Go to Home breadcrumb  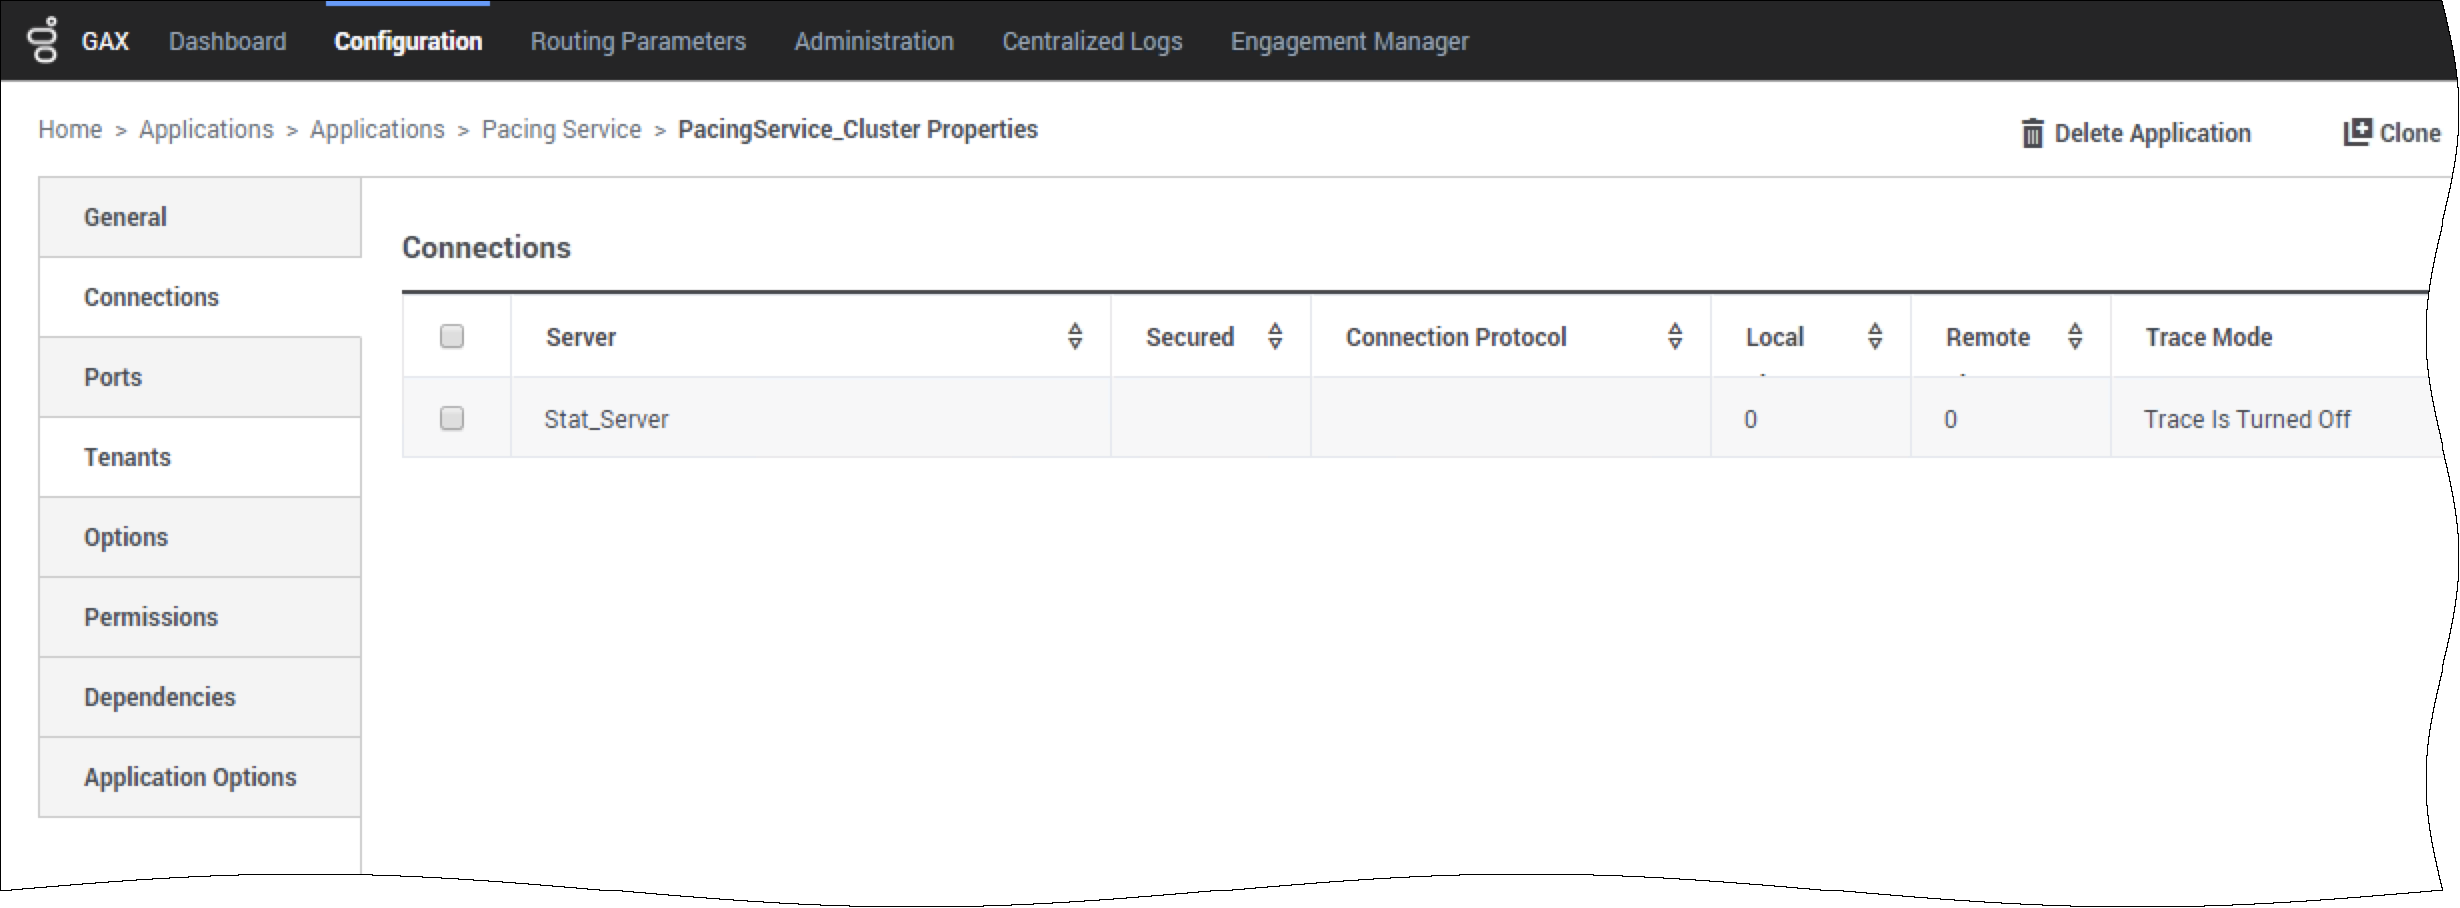[x=70, y=129]
